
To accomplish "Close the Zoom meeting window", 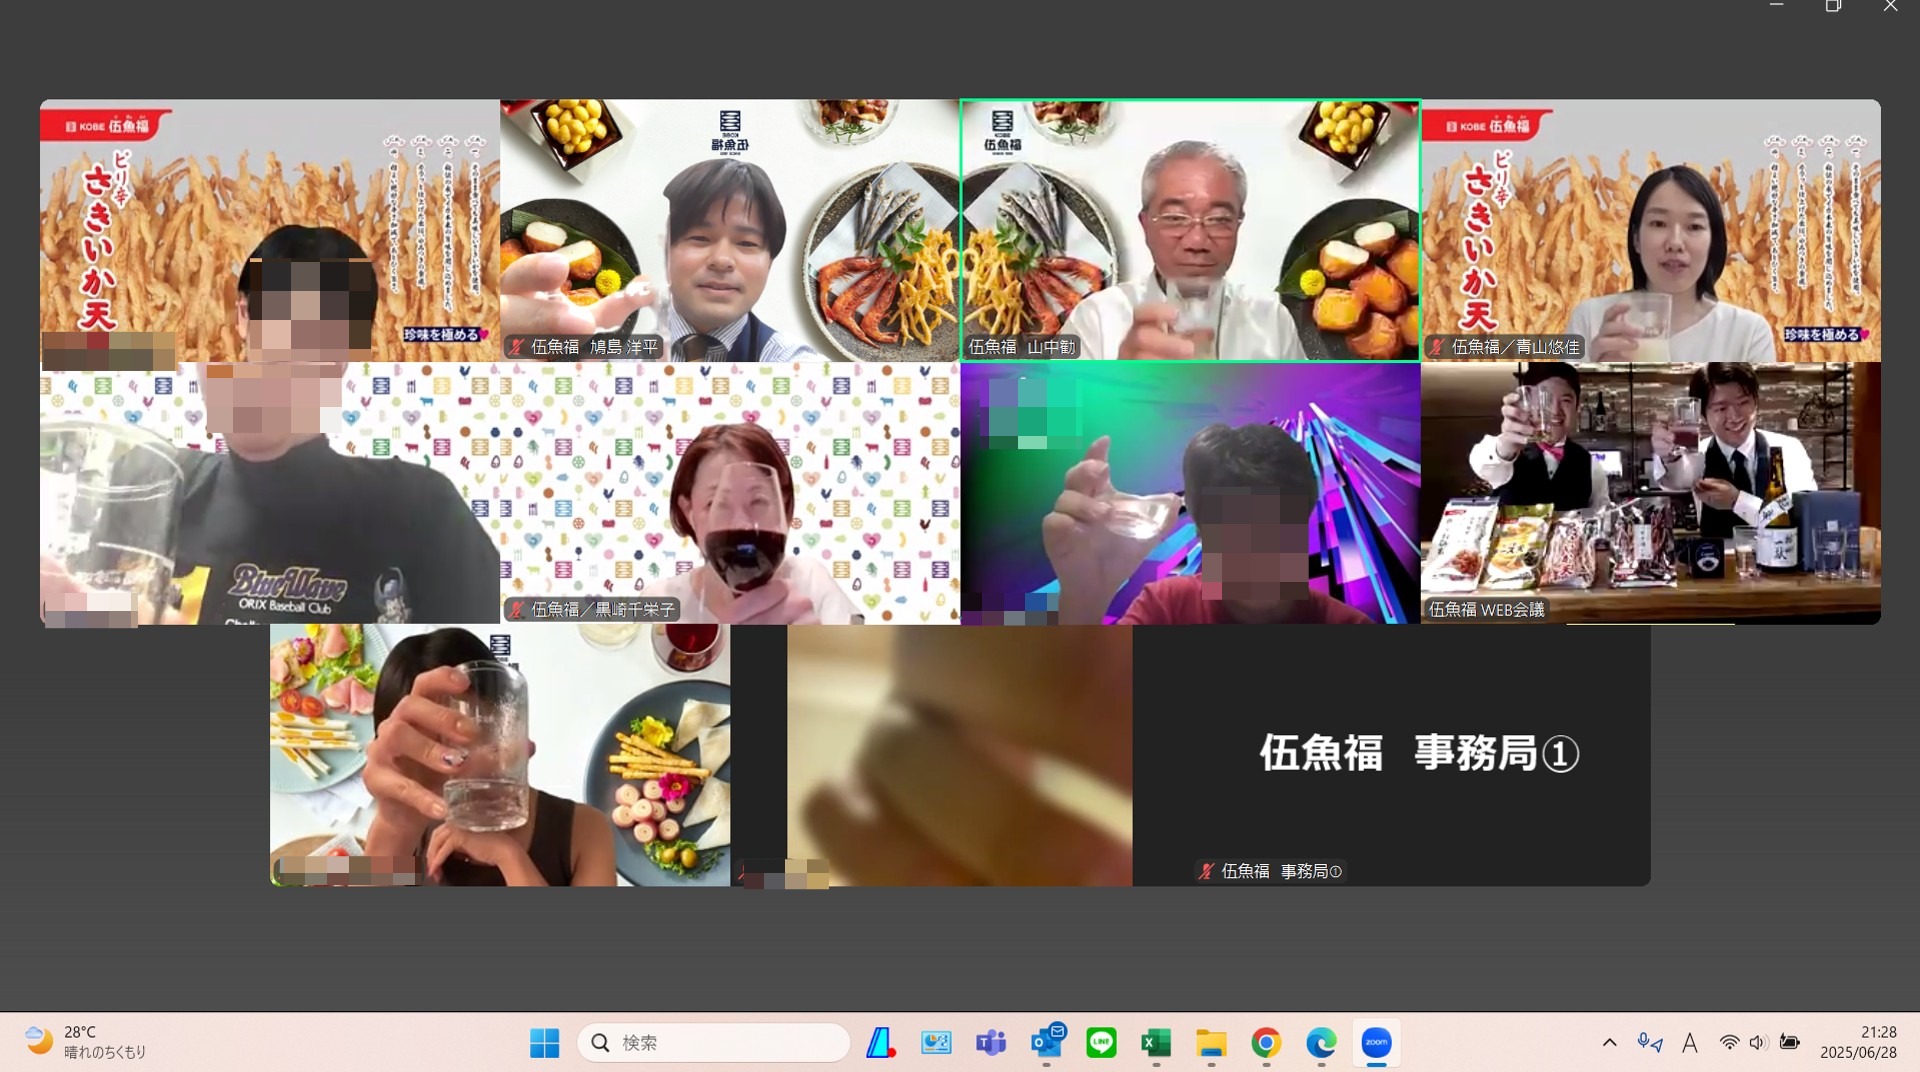I will click(1890, 6).
